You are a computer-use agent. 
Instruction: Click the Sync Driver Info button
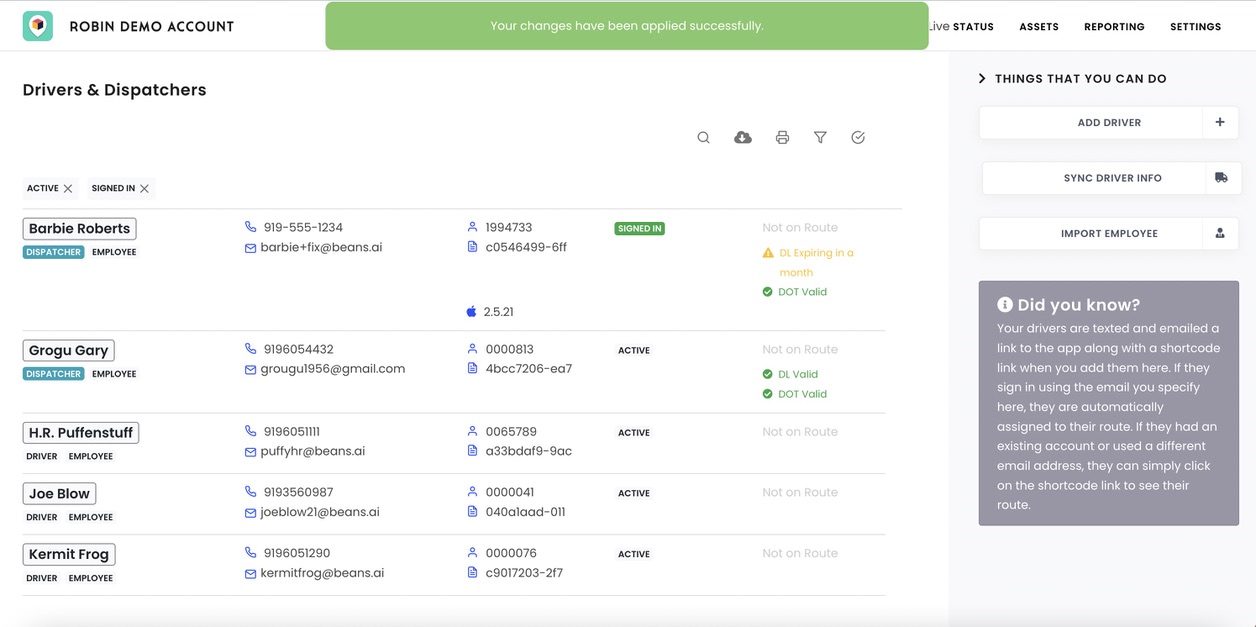(x=1112, y=178)
